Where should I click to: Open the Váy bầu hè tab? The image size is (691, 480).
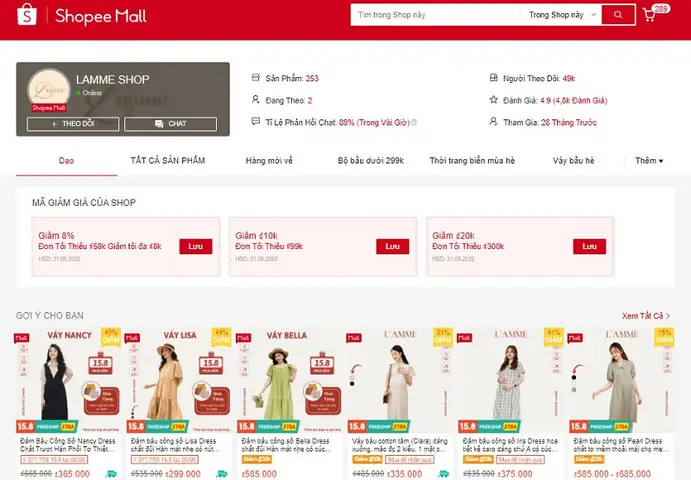coord(573,160)
